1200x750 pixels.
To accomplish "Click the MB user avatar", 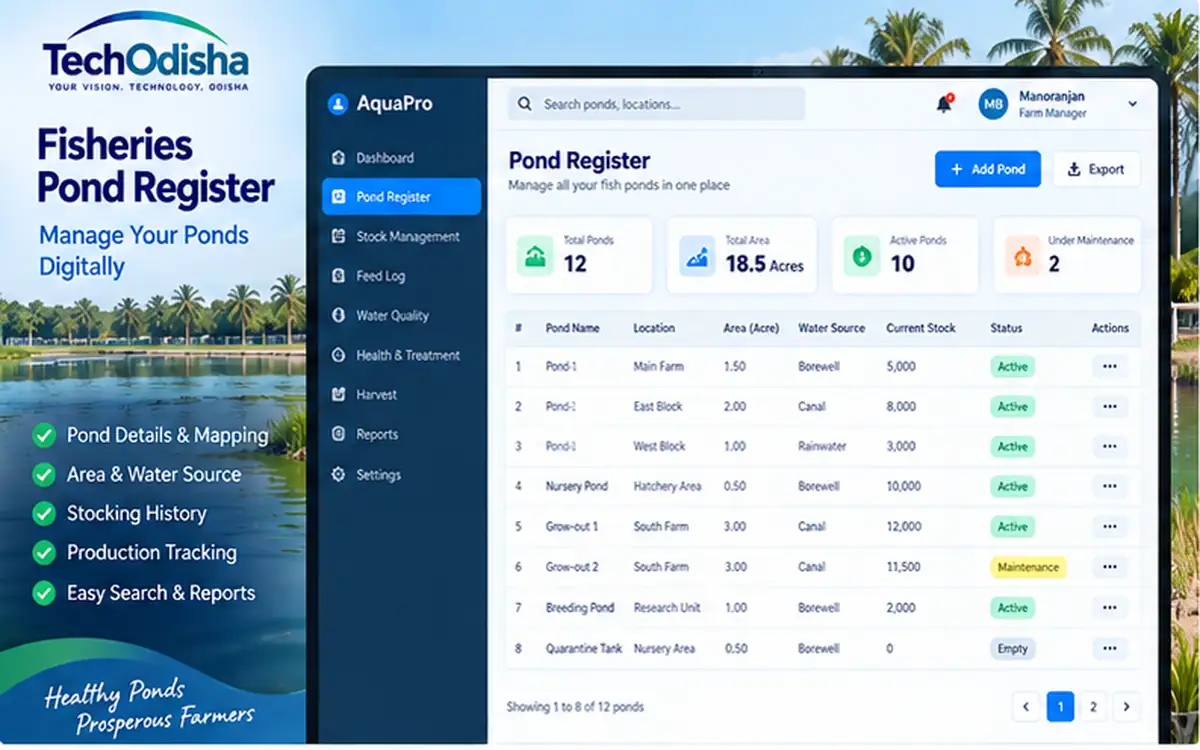I will 993,103.
